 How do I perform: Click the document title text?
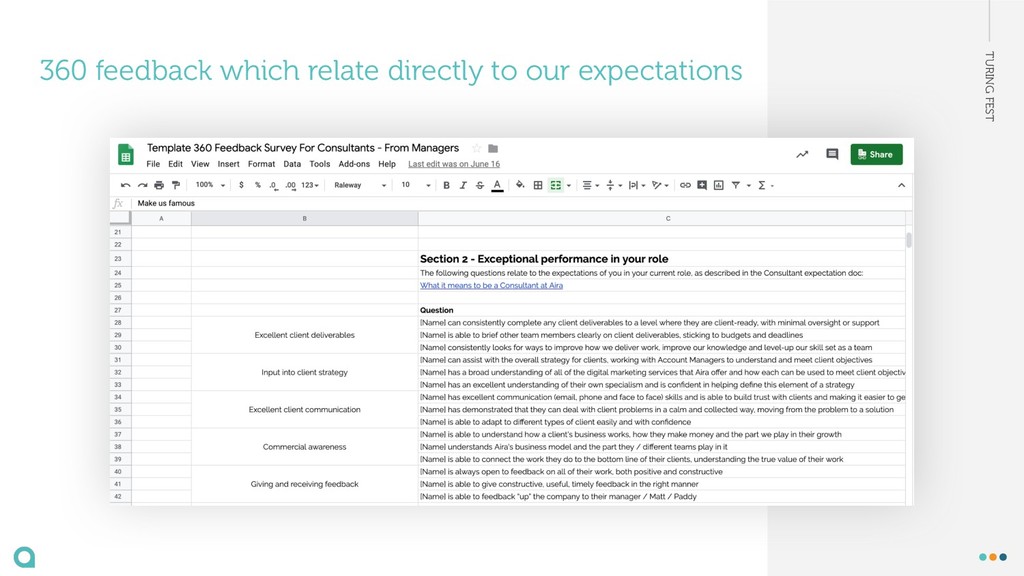pyautogui.click(x=303, y=148)
